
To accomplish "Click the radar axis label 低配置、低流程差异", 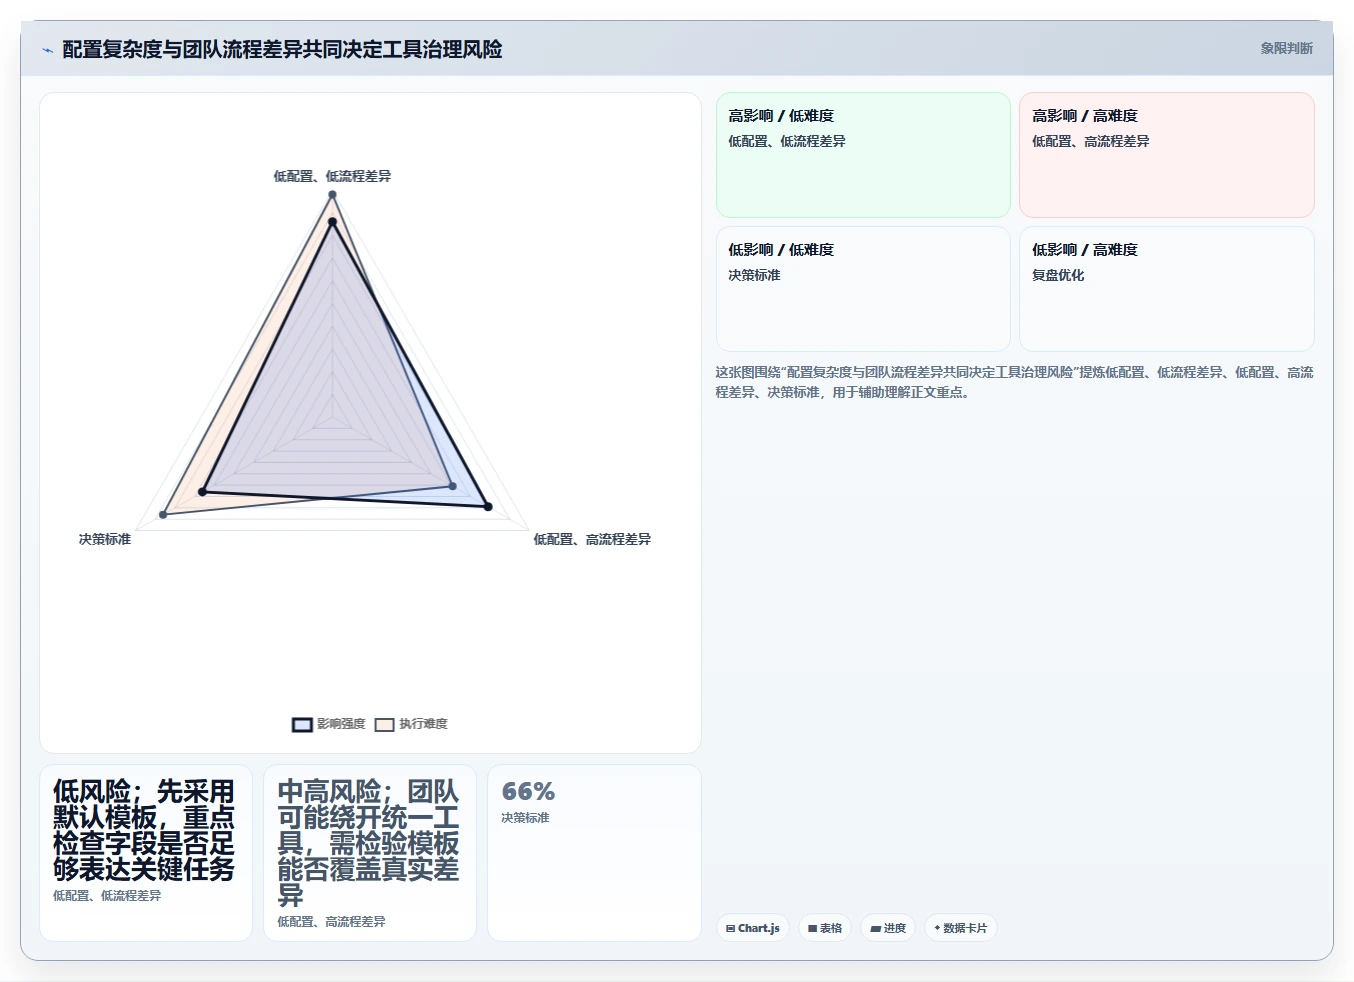I will (x=333, y=176).
